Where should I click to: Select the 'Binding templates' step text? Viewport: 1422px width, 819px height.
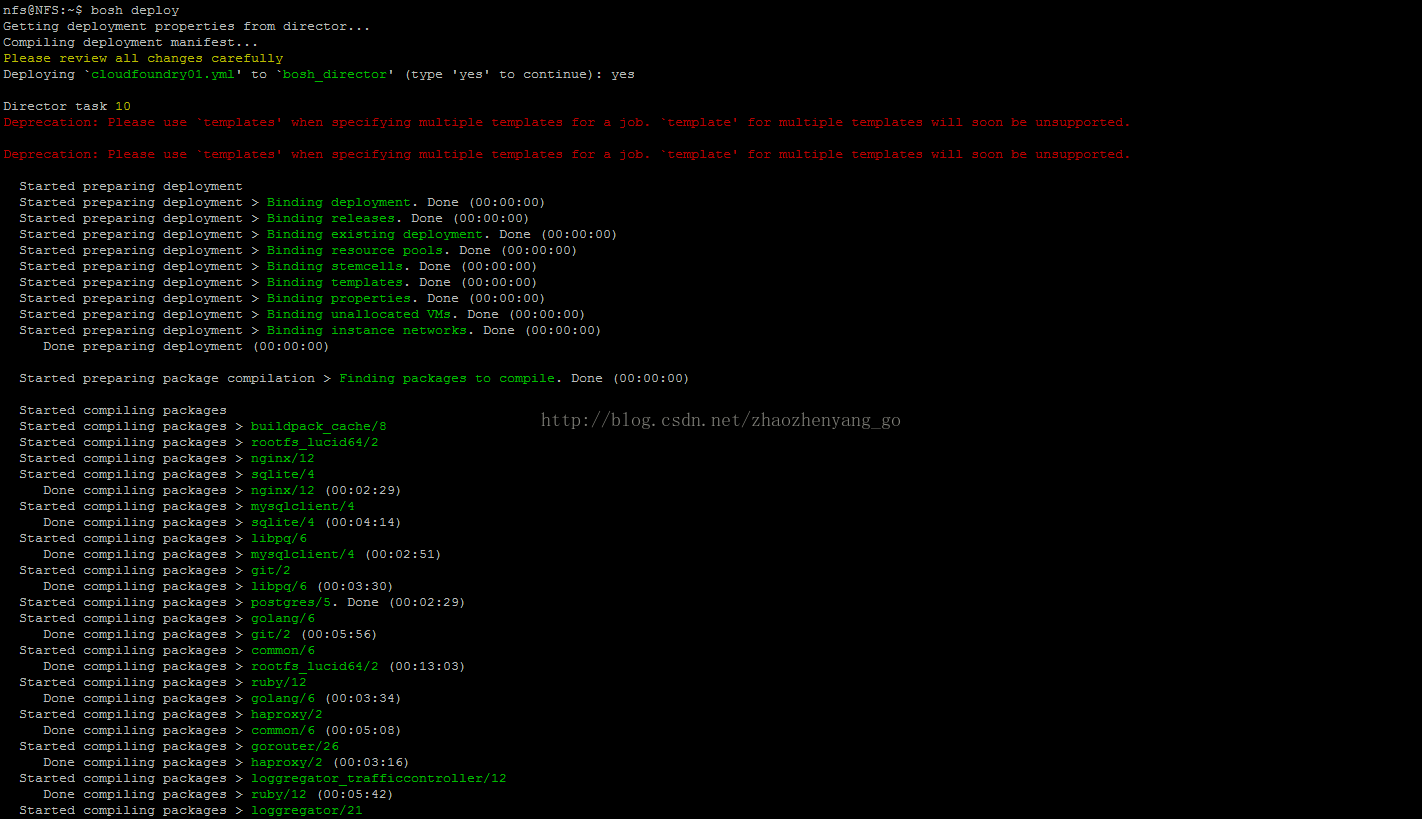(x=335, y=282)
